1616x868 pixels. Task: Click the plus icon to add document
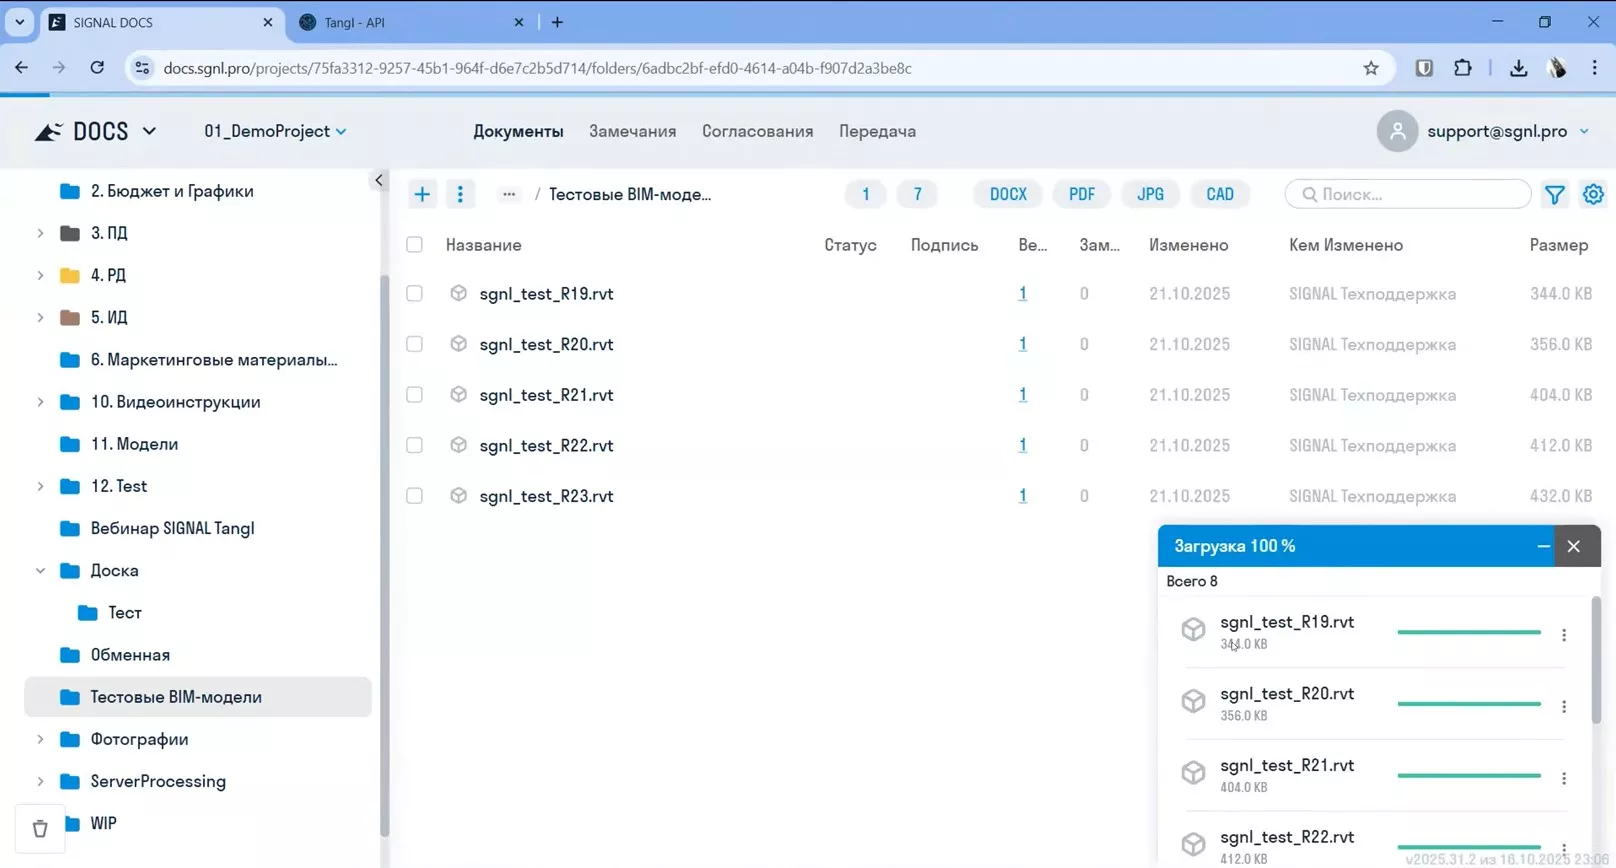pyautogui.click(x=422, y=194)
